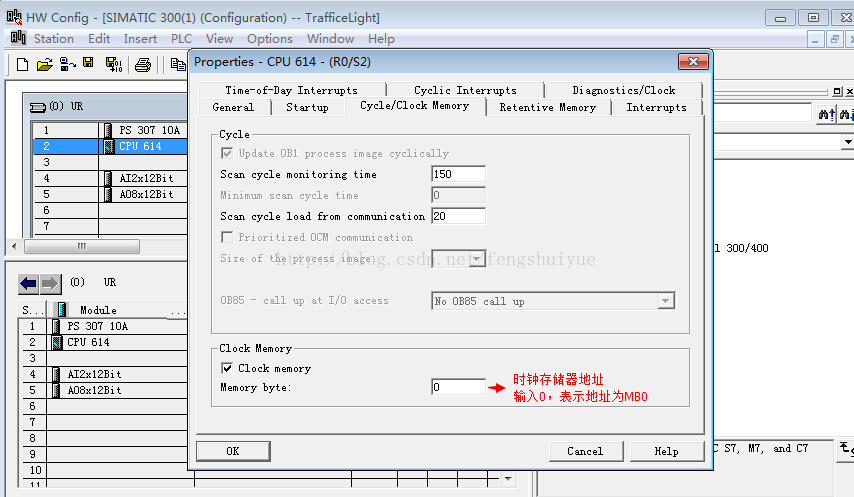Click the Cancel button
This screenshot has height=497, width=854.
coord(585,451)
